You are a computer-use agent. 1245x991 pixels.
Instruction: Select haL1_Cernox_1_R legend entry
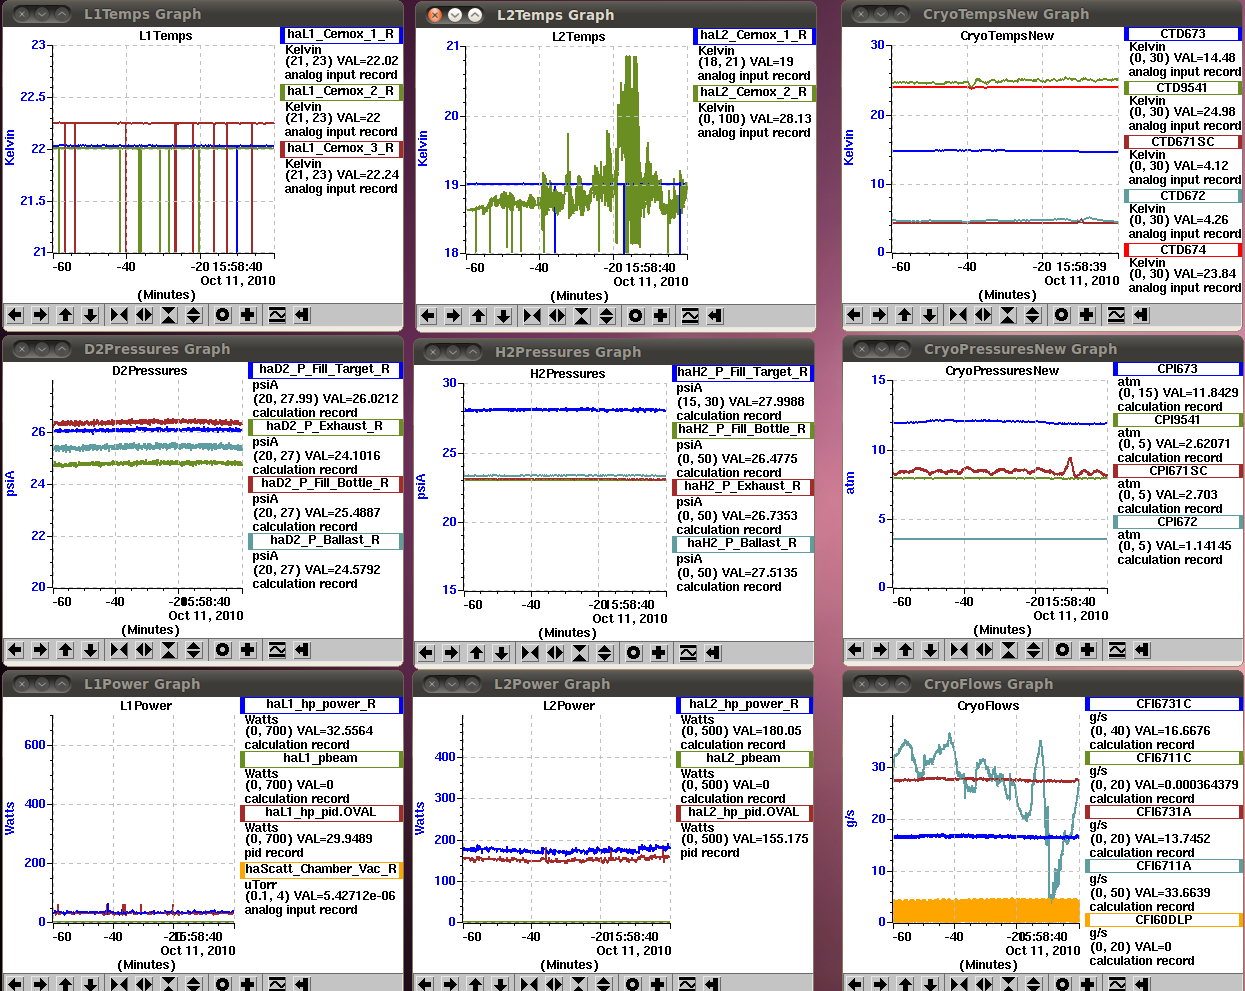(341, 34)
